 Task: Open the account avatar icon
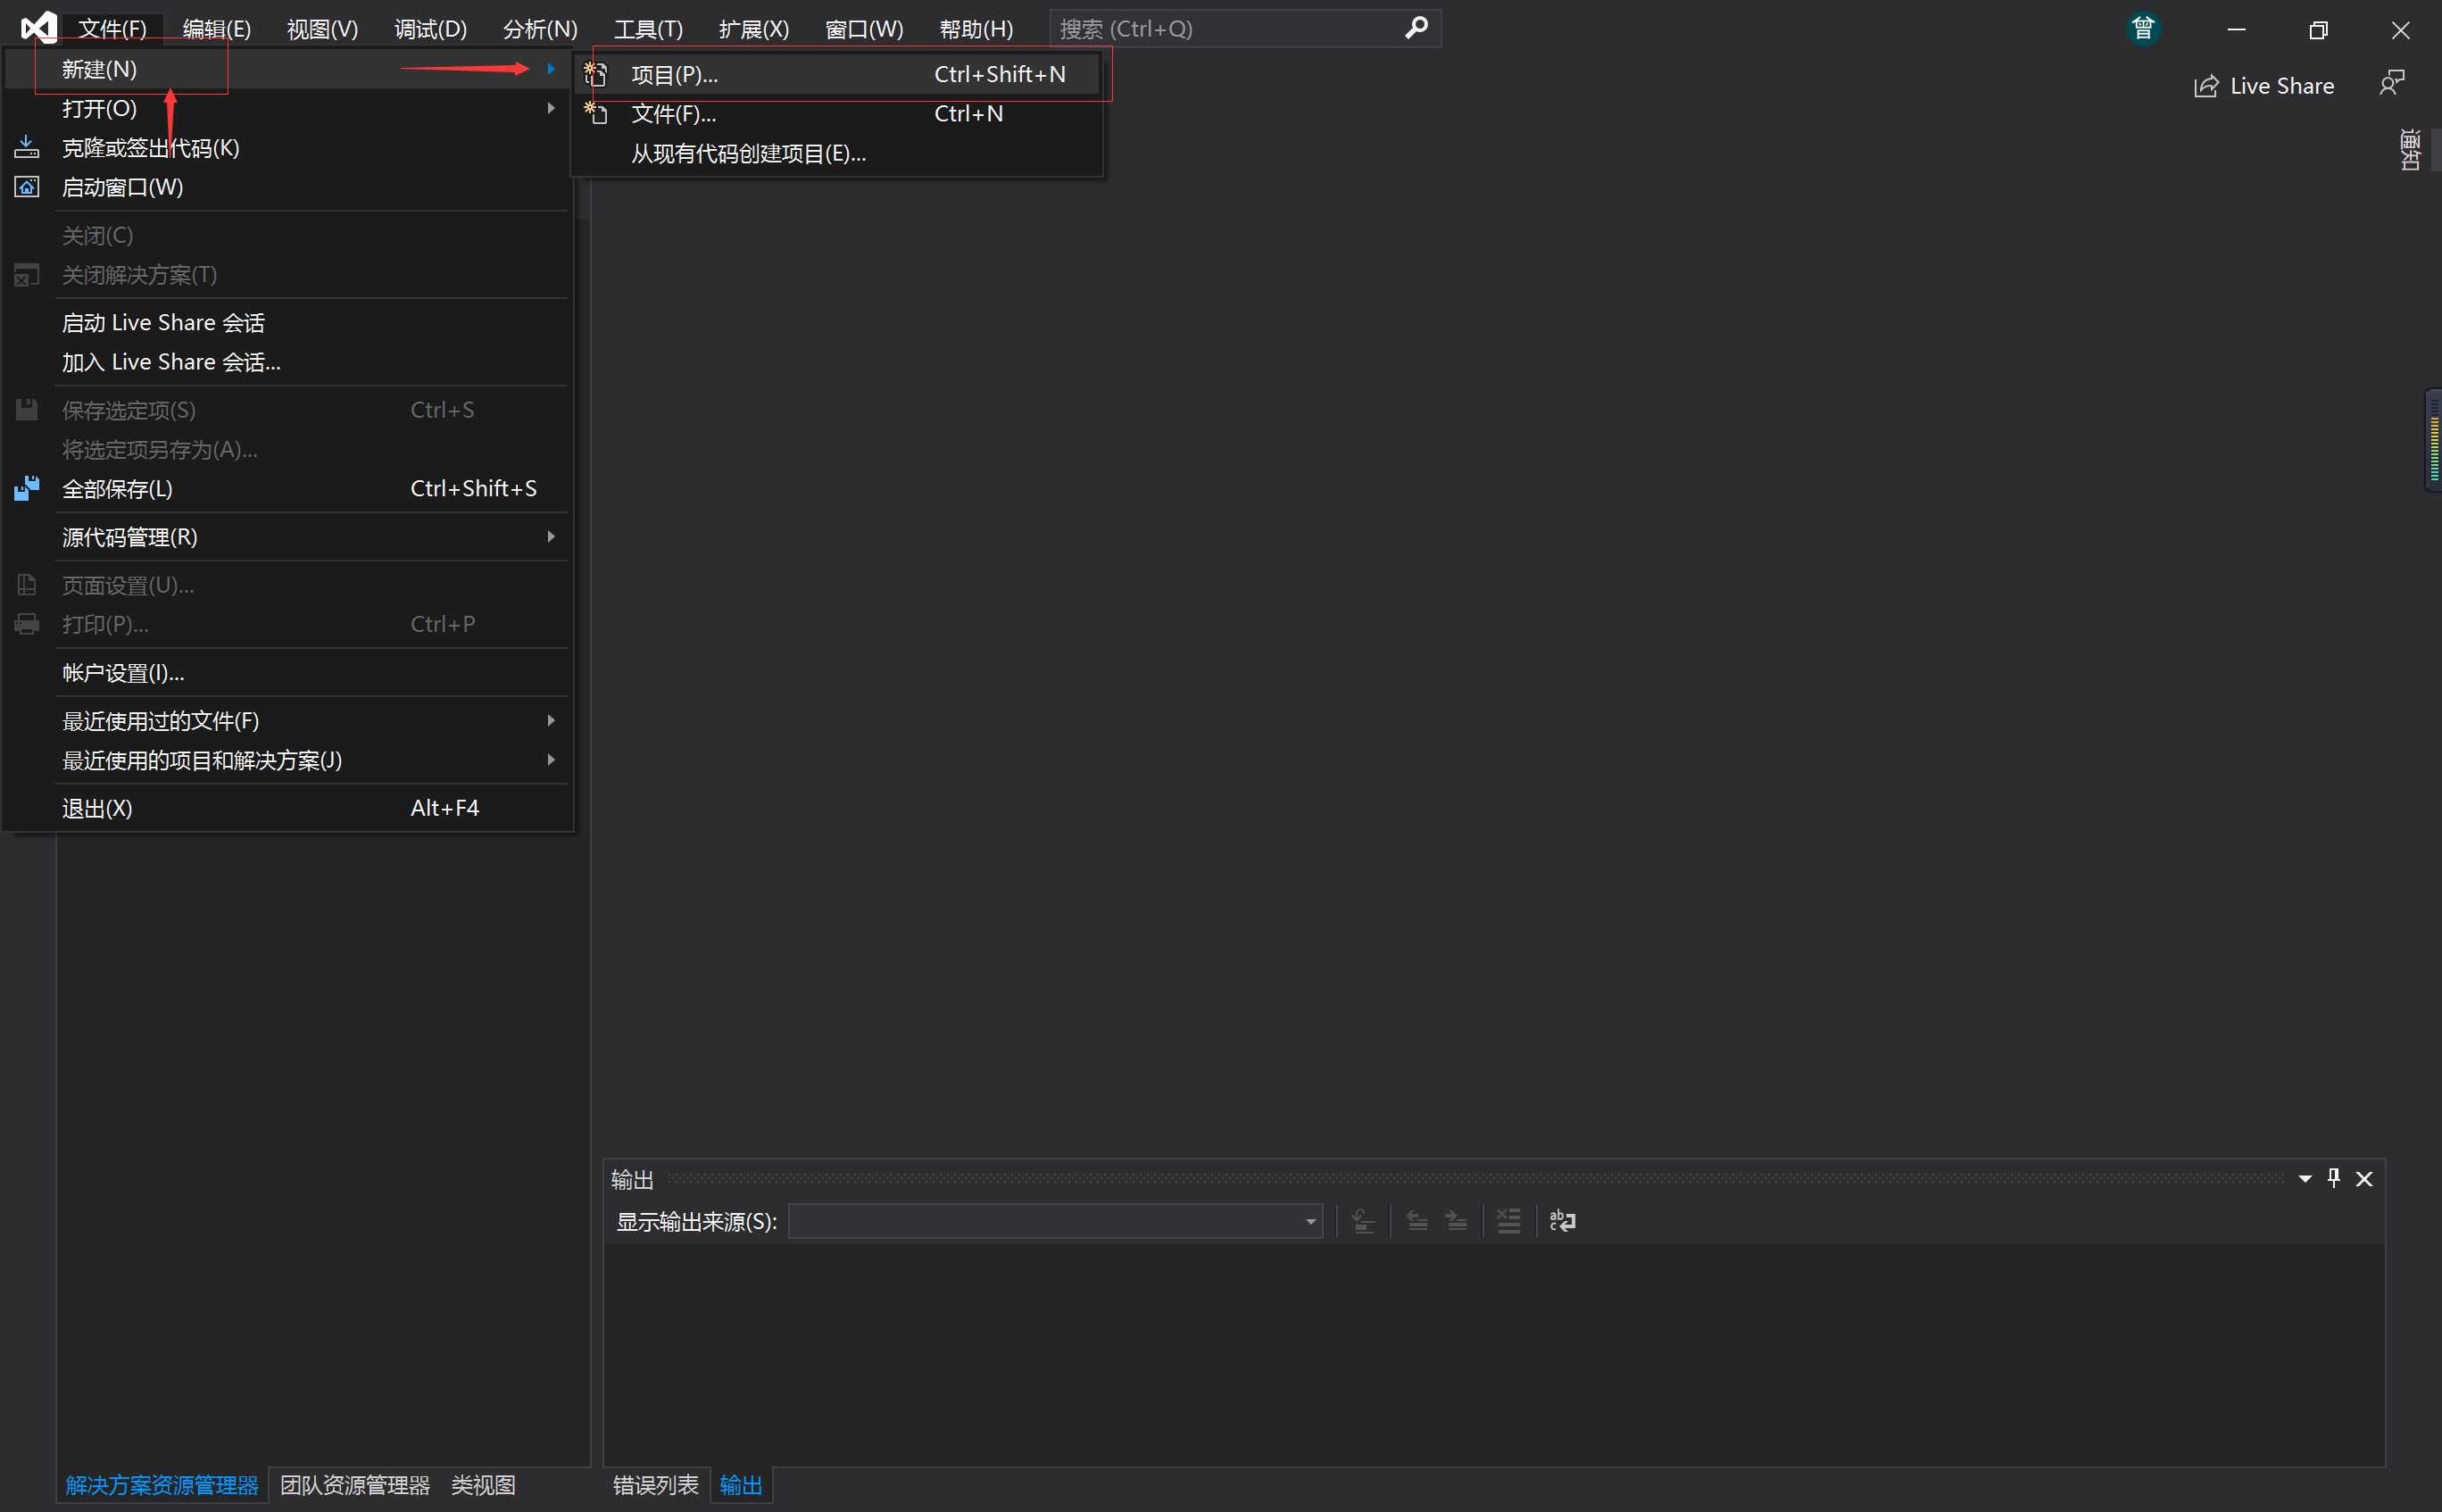2142,28
